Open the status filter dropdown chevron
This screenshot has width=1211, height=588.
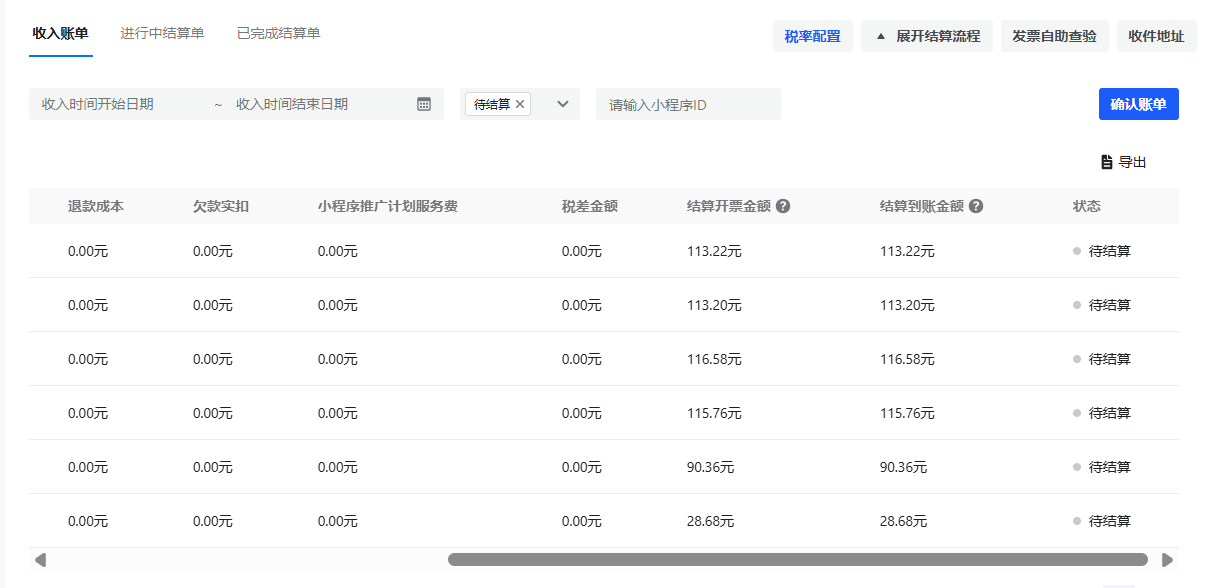[x=562, y=104]
